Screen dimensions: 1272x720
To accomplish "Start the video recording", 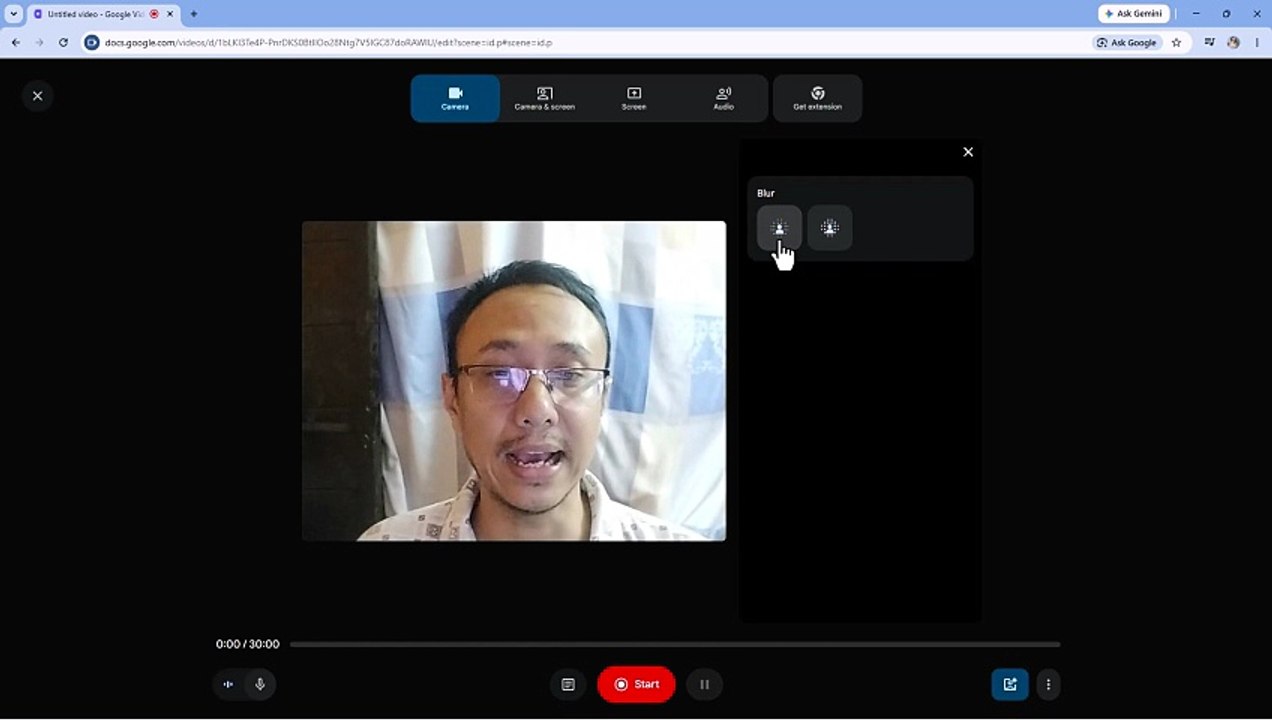I will pyautogui.click(x=636, y=684).
